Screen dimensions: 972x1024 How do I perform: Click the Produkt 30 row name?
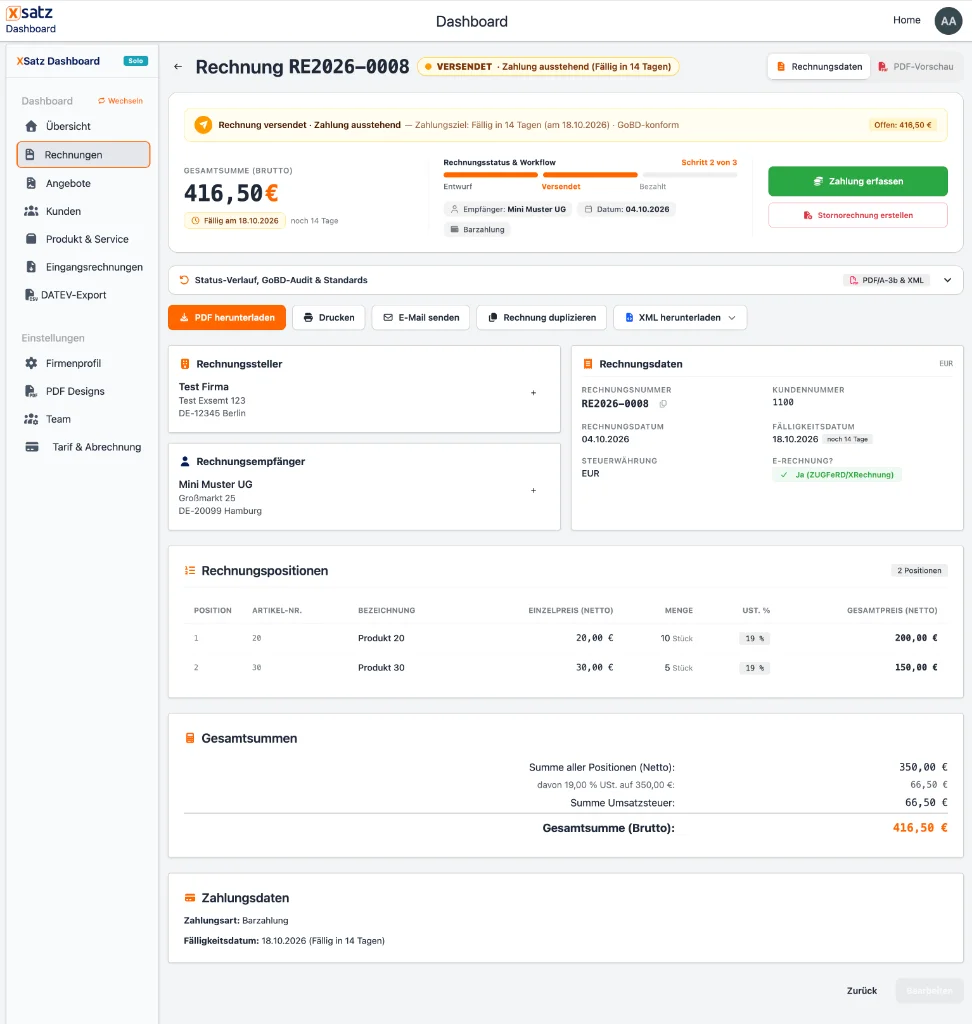pos(381,667)
